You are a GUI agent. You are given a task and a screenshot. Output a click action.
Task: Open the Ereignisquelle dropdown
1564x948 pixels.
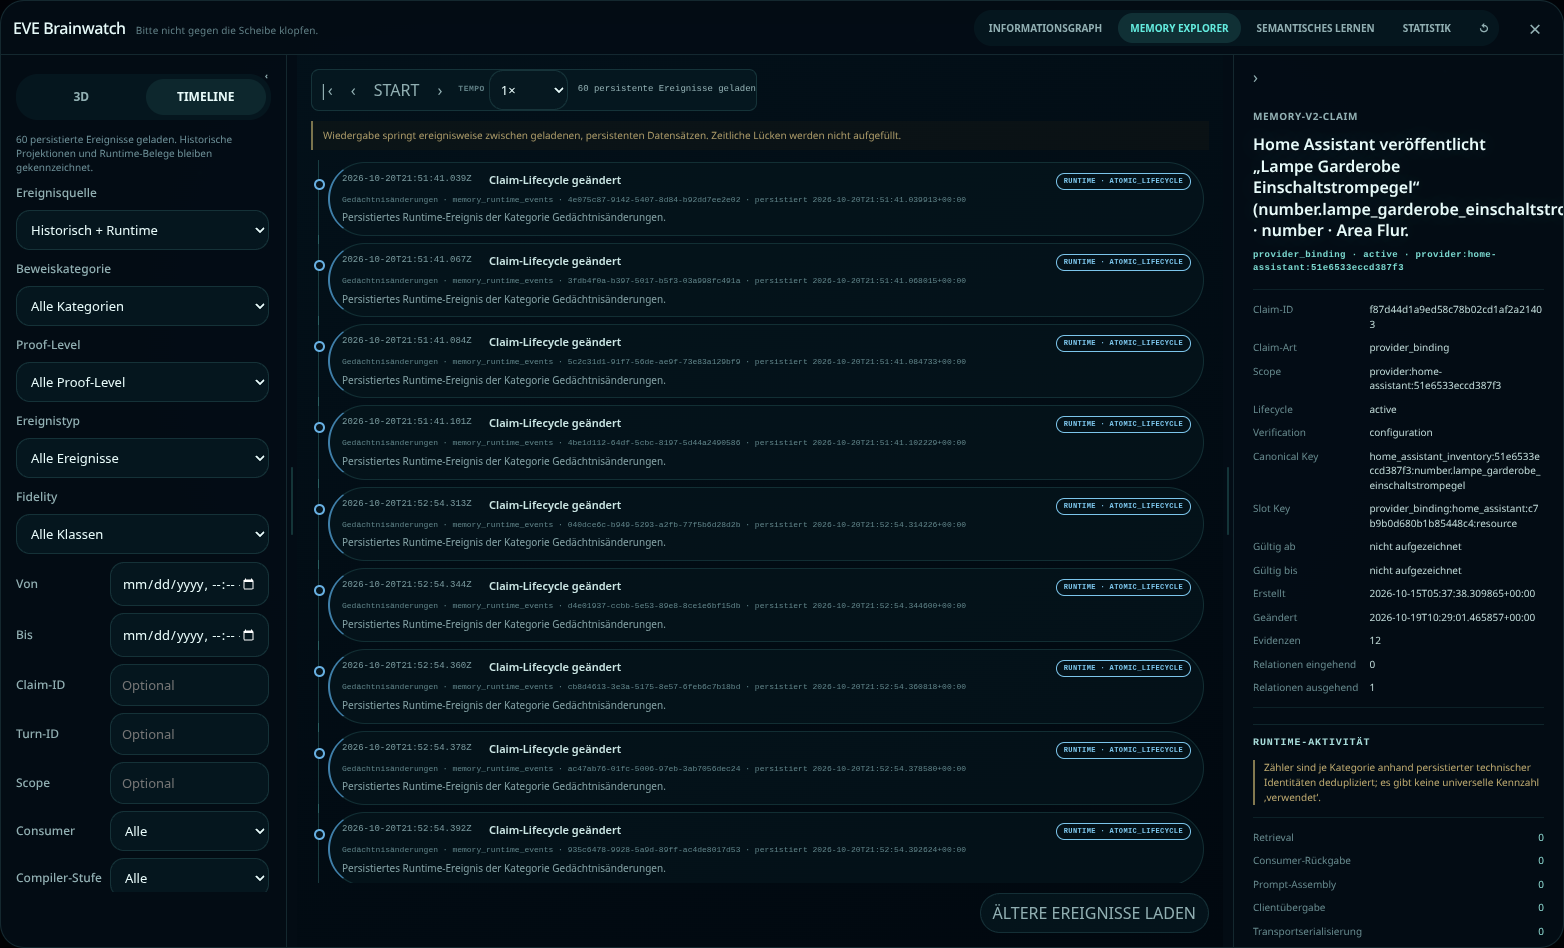142,230
